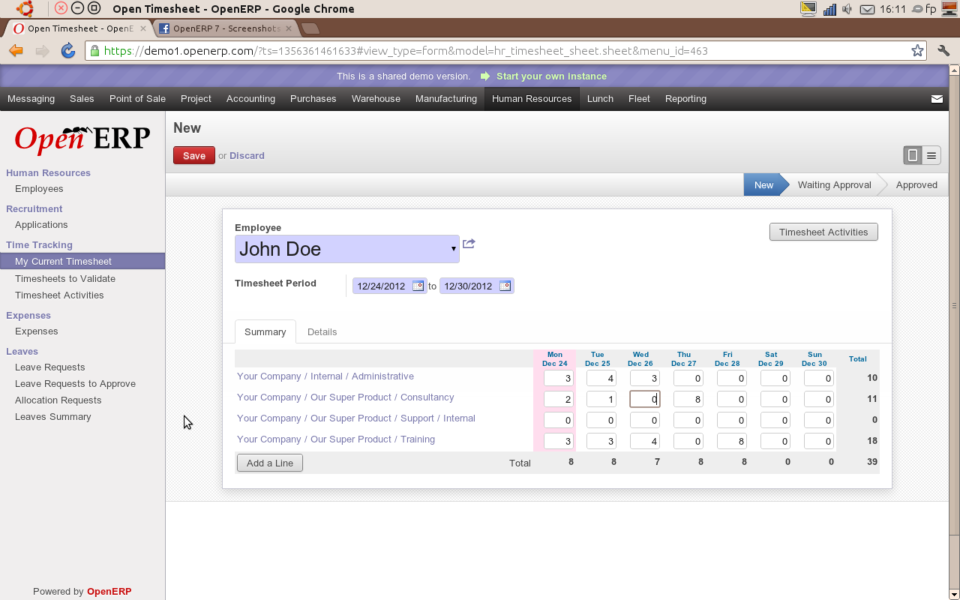Click the Timesheet Activities button

(823, 232)
